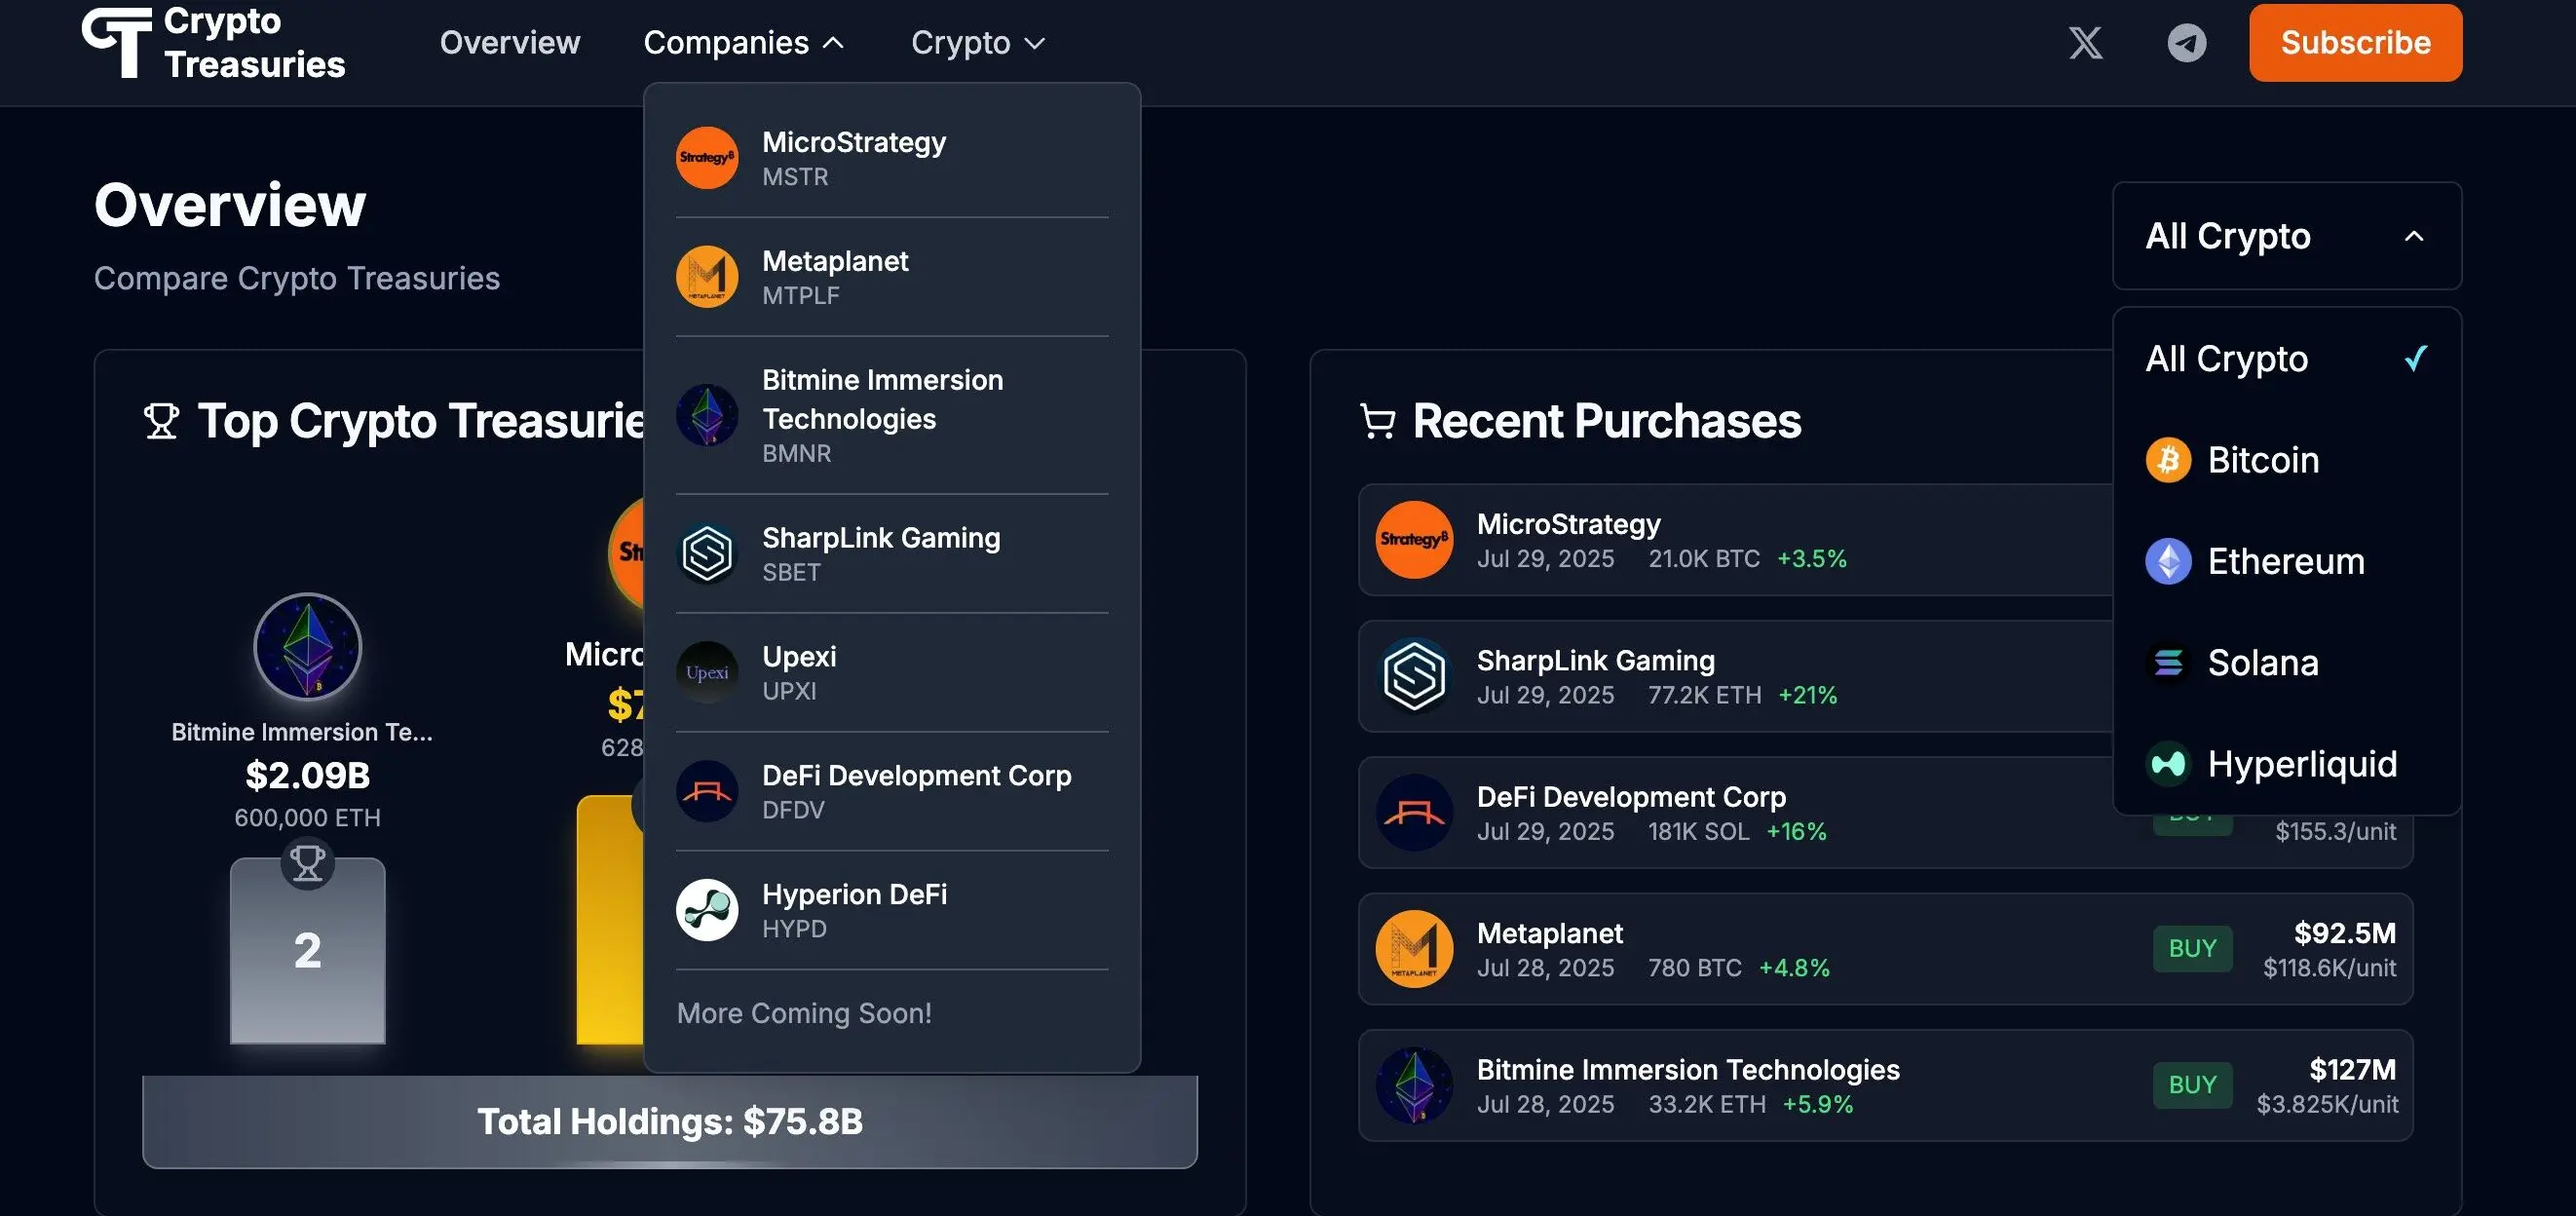2576x1216 pixels.
Task: Click the Hyperion DeFi logo in Companies menu
Action: (707, 910)
